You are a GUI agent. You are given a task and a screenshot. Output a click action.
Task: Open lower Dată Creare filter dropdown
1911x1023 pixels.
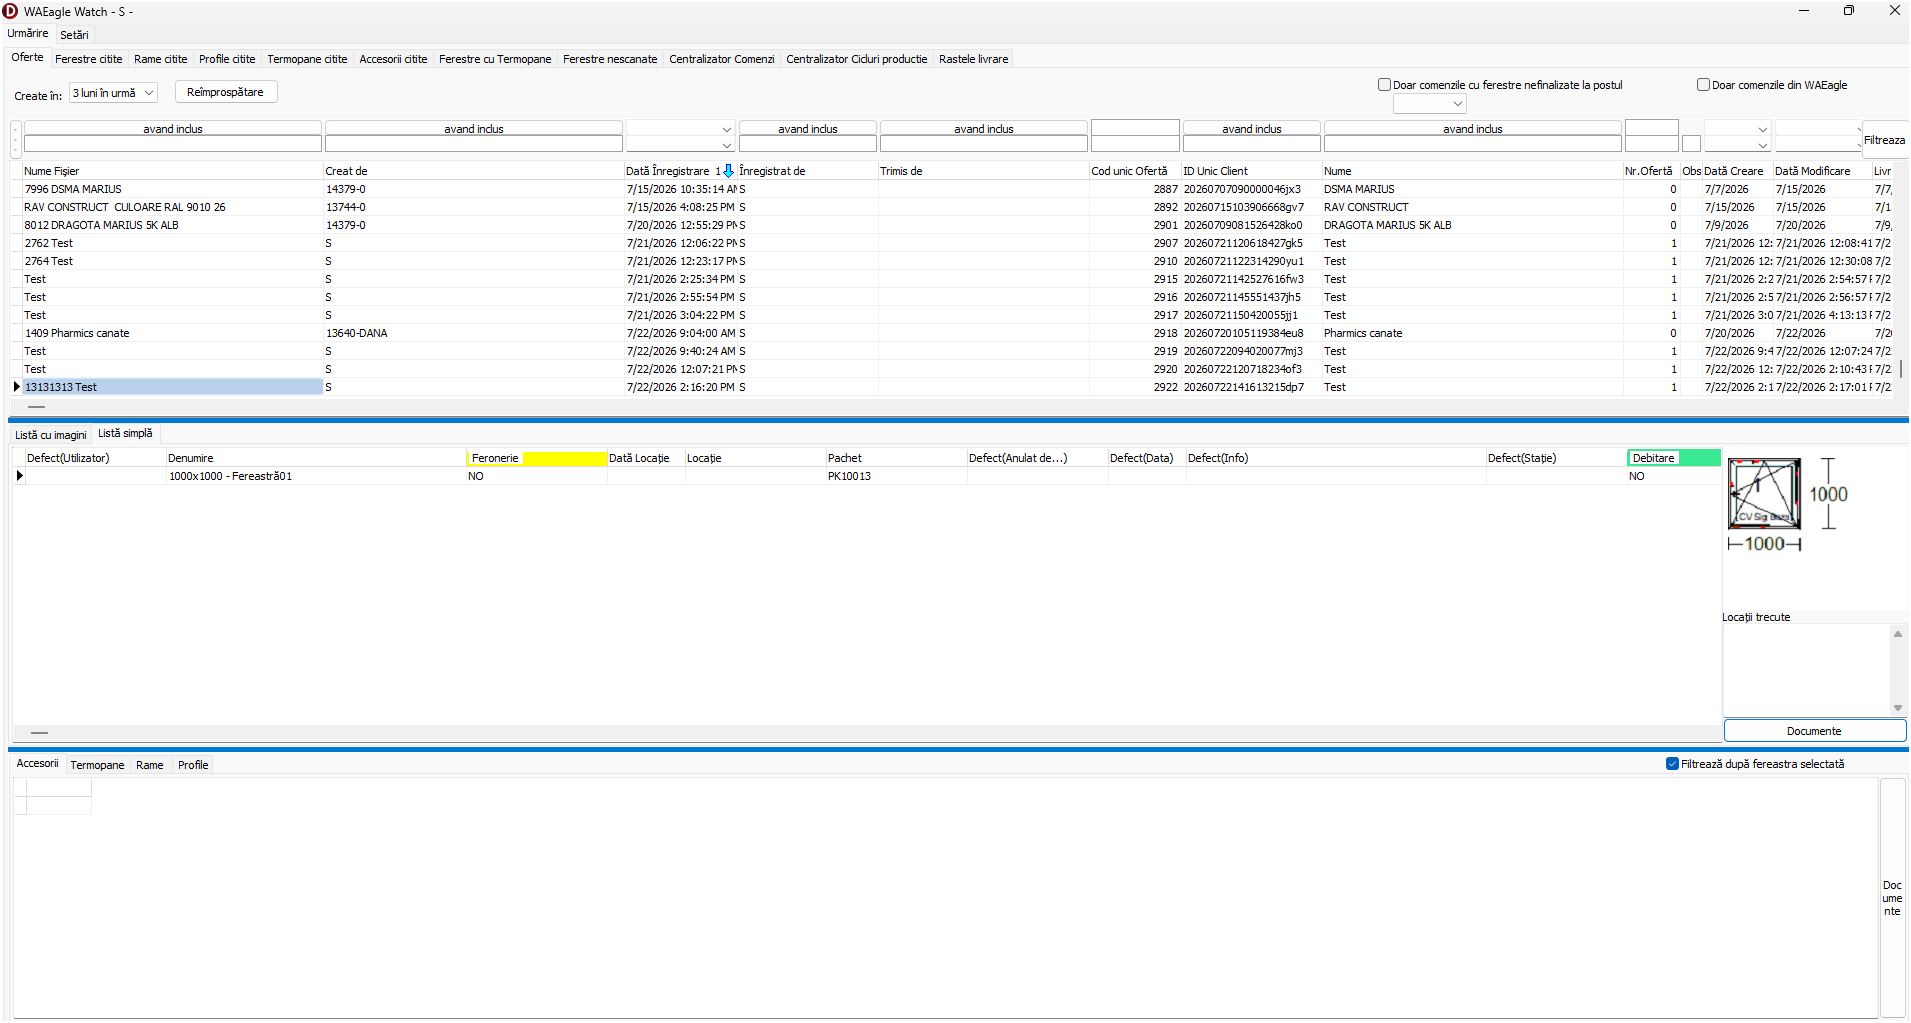click(x=1762, y=145)
